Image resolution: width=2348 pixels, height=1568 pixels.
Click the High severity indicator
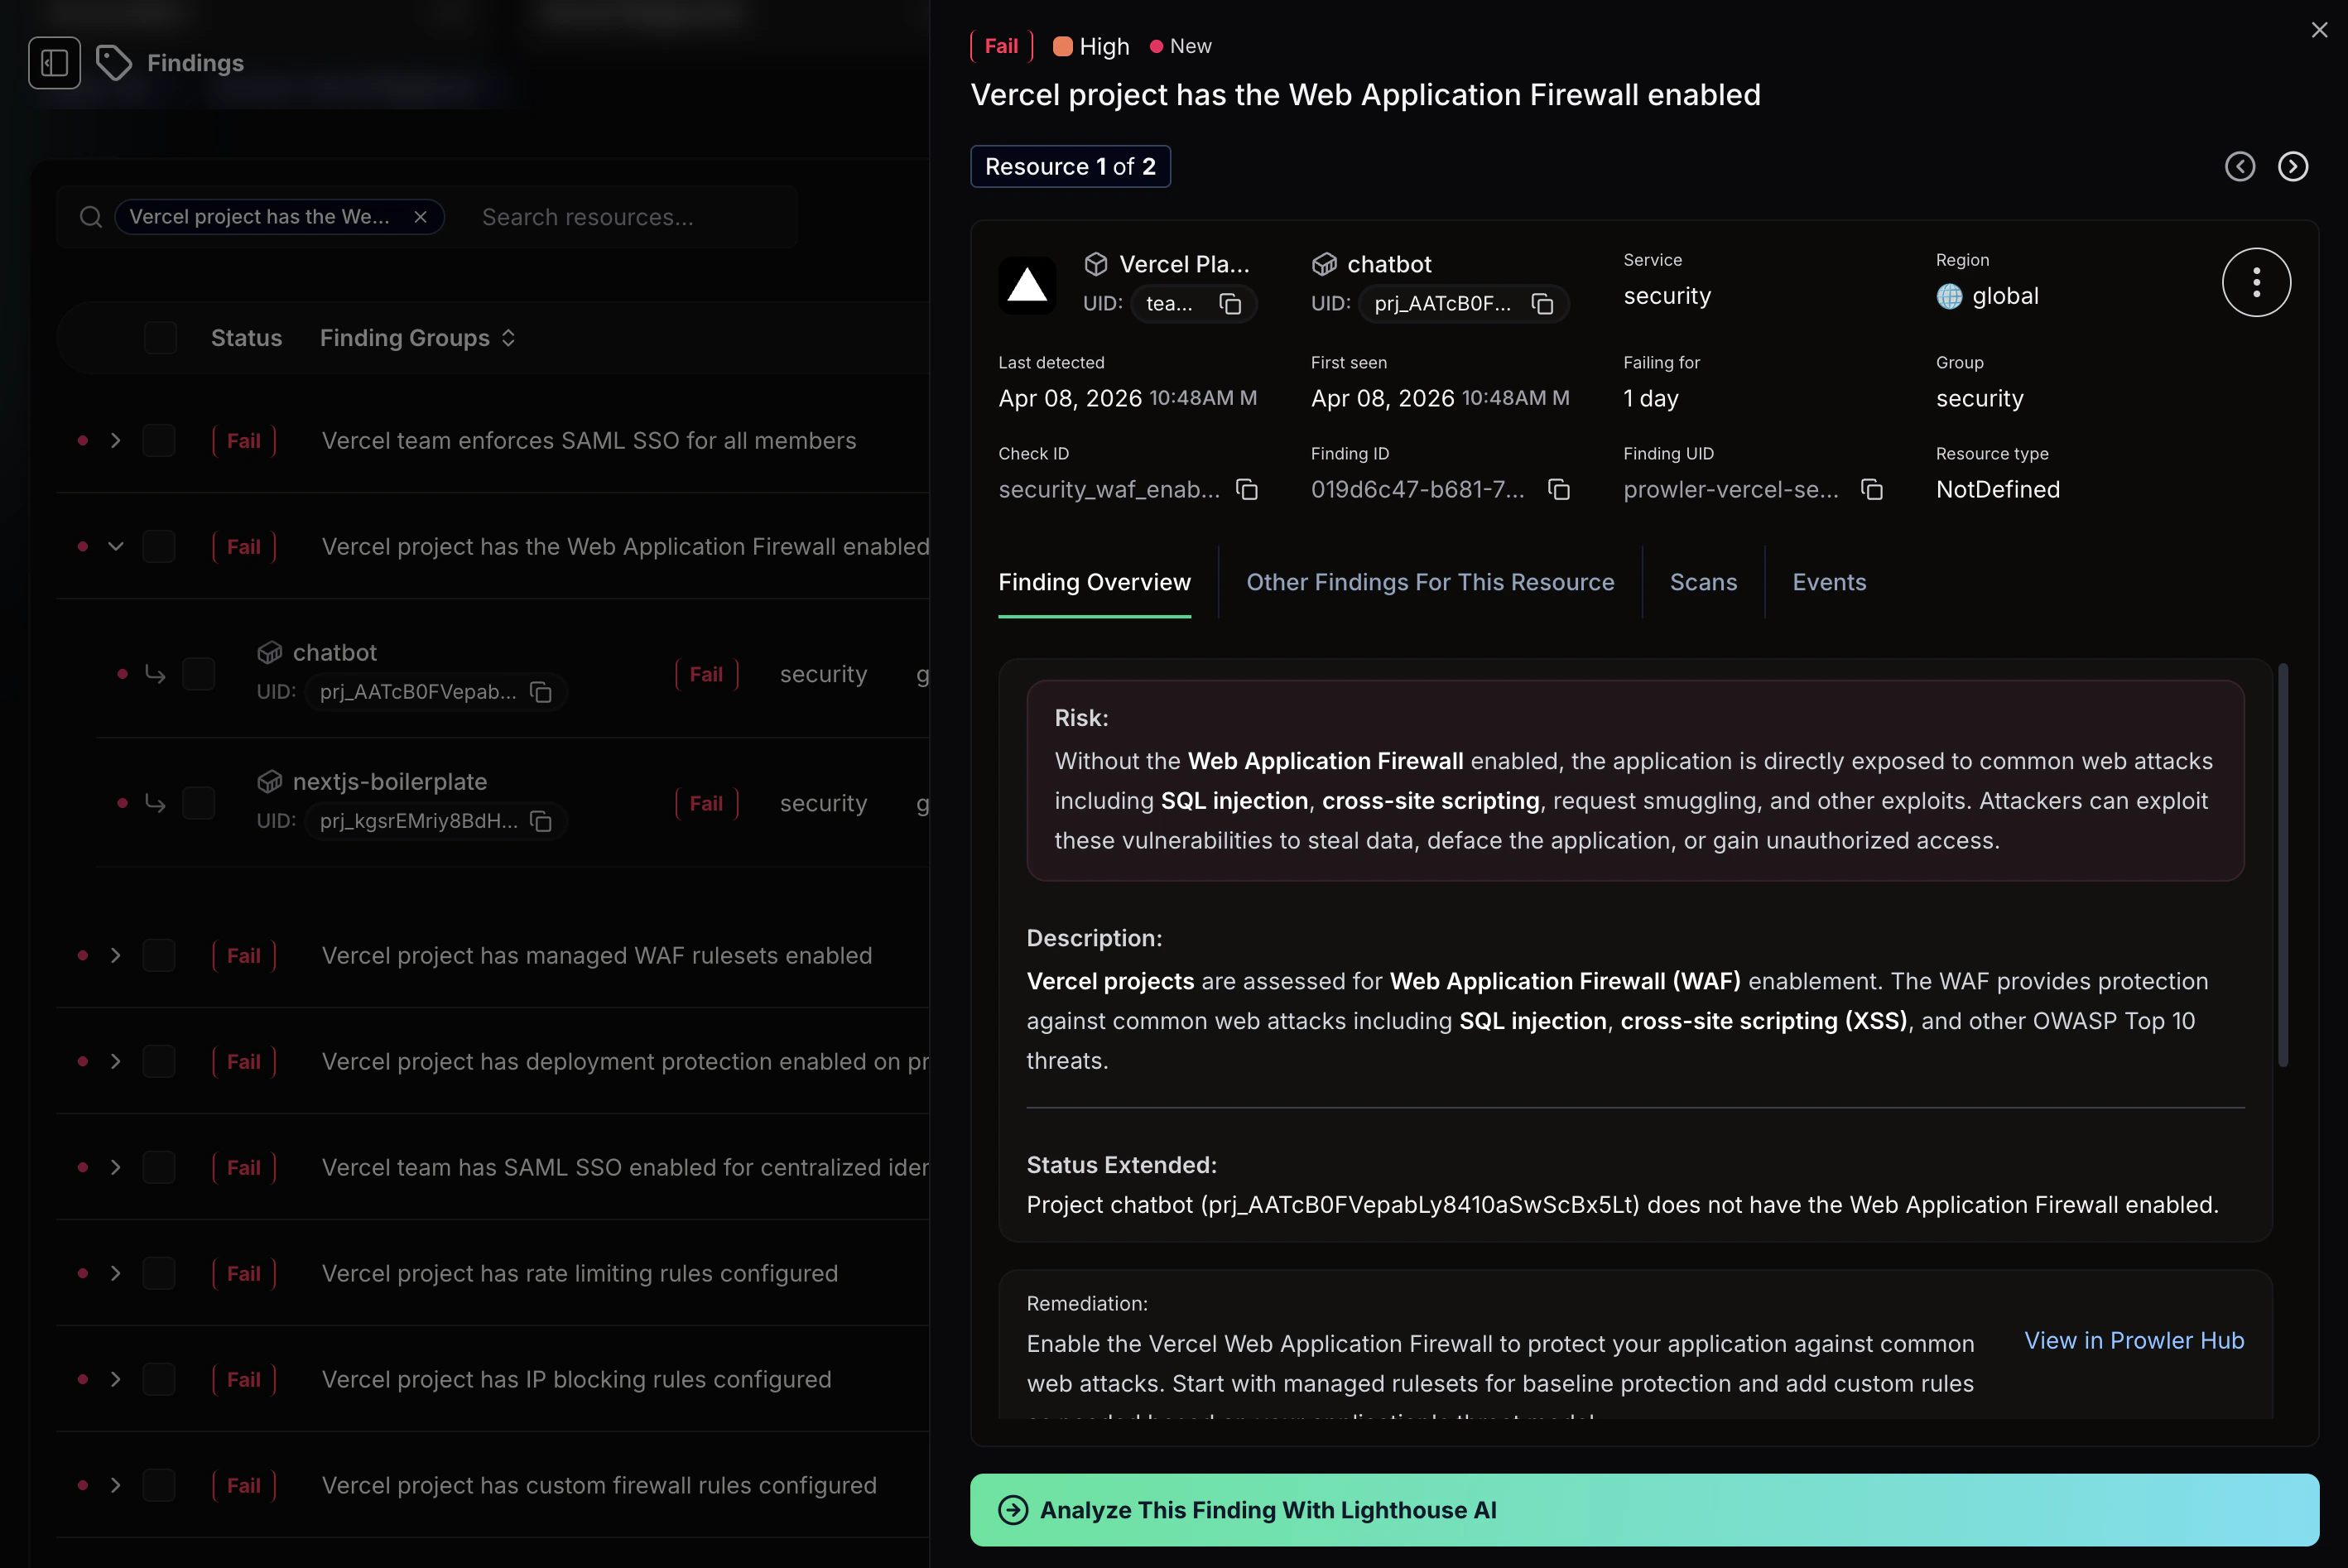(x=1091, y=47)
